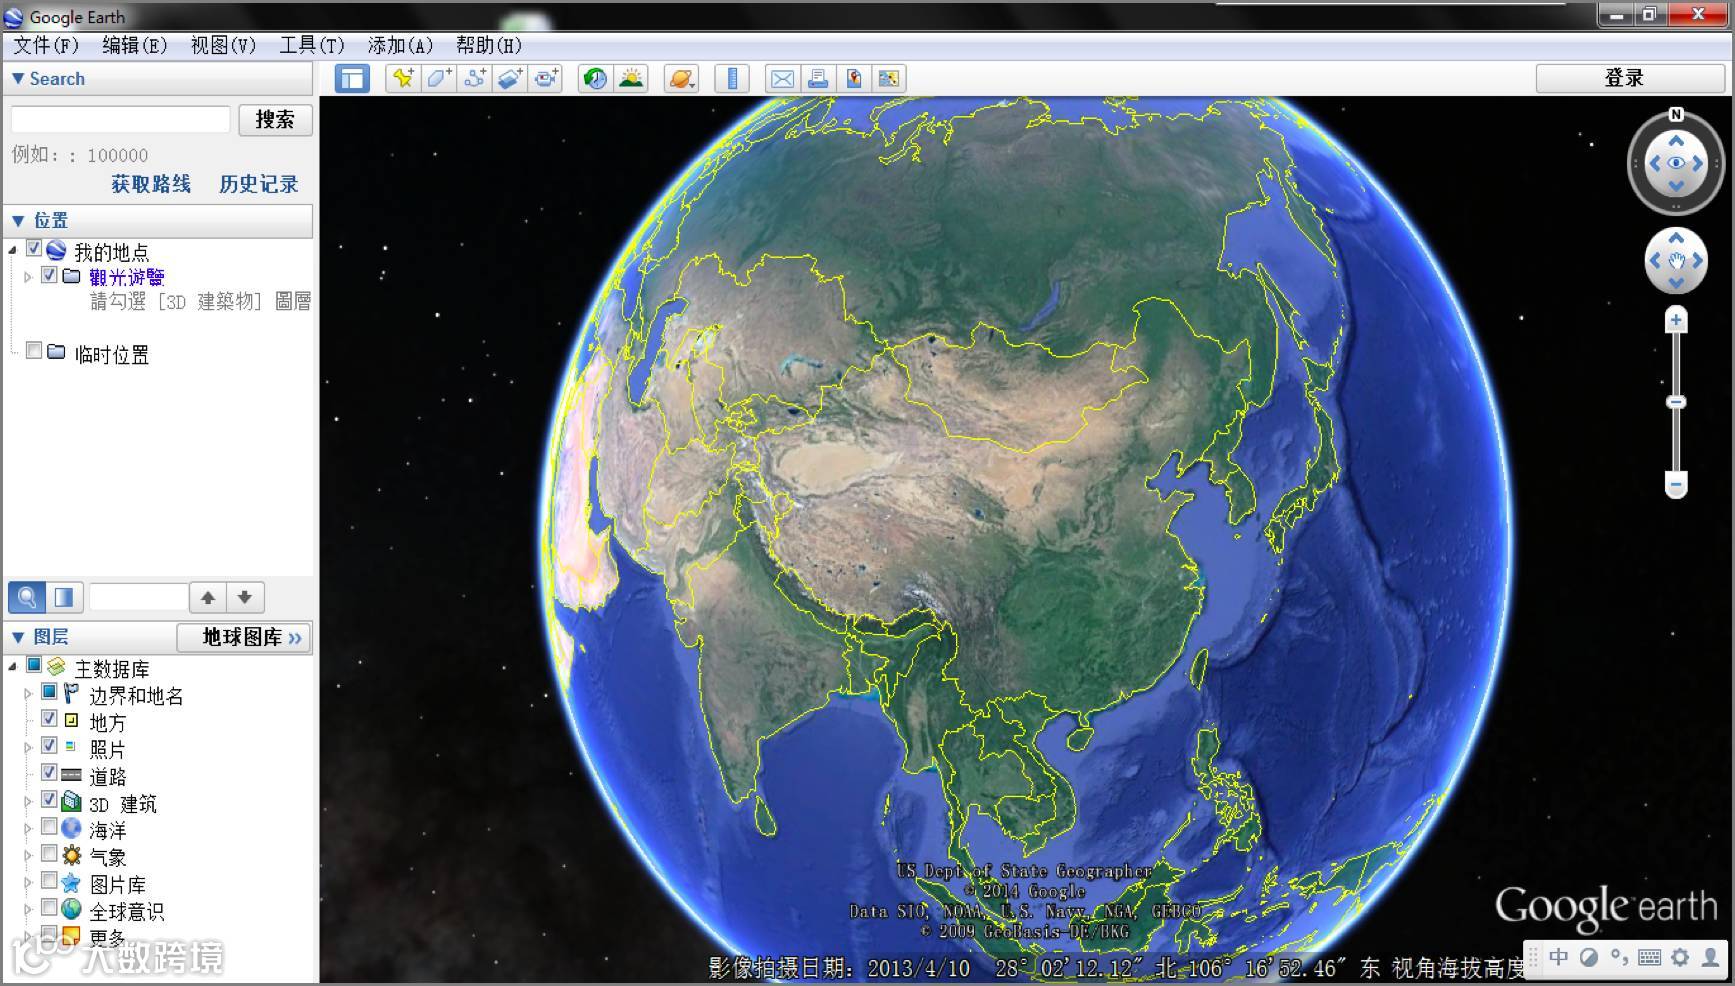
Task: Enable the 全球意识 layer checkbox
Action: 49,908
